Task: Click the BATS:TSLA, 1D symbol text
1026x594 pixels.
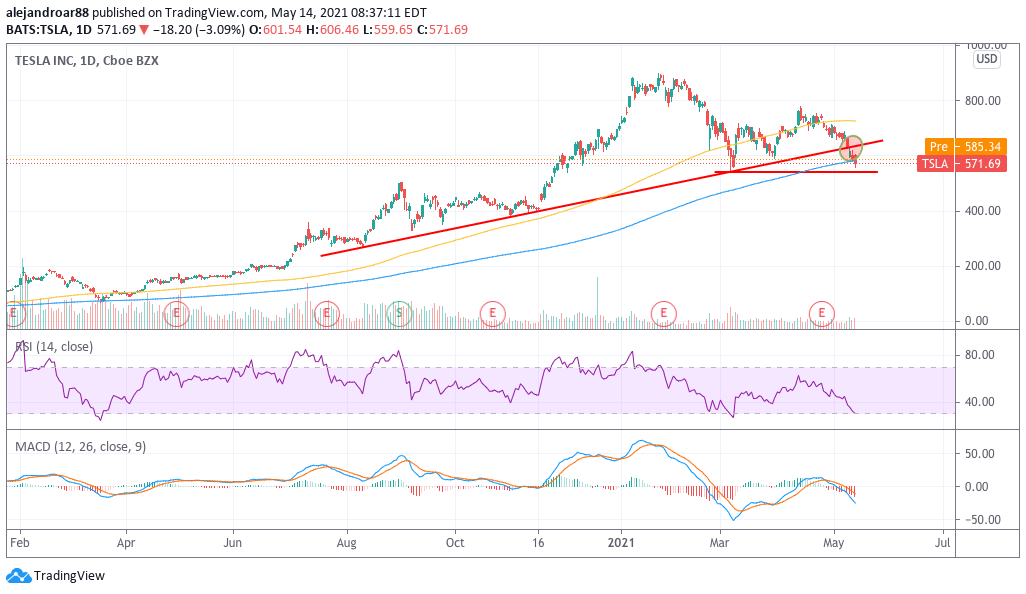Action: click(x=49, y=29)
